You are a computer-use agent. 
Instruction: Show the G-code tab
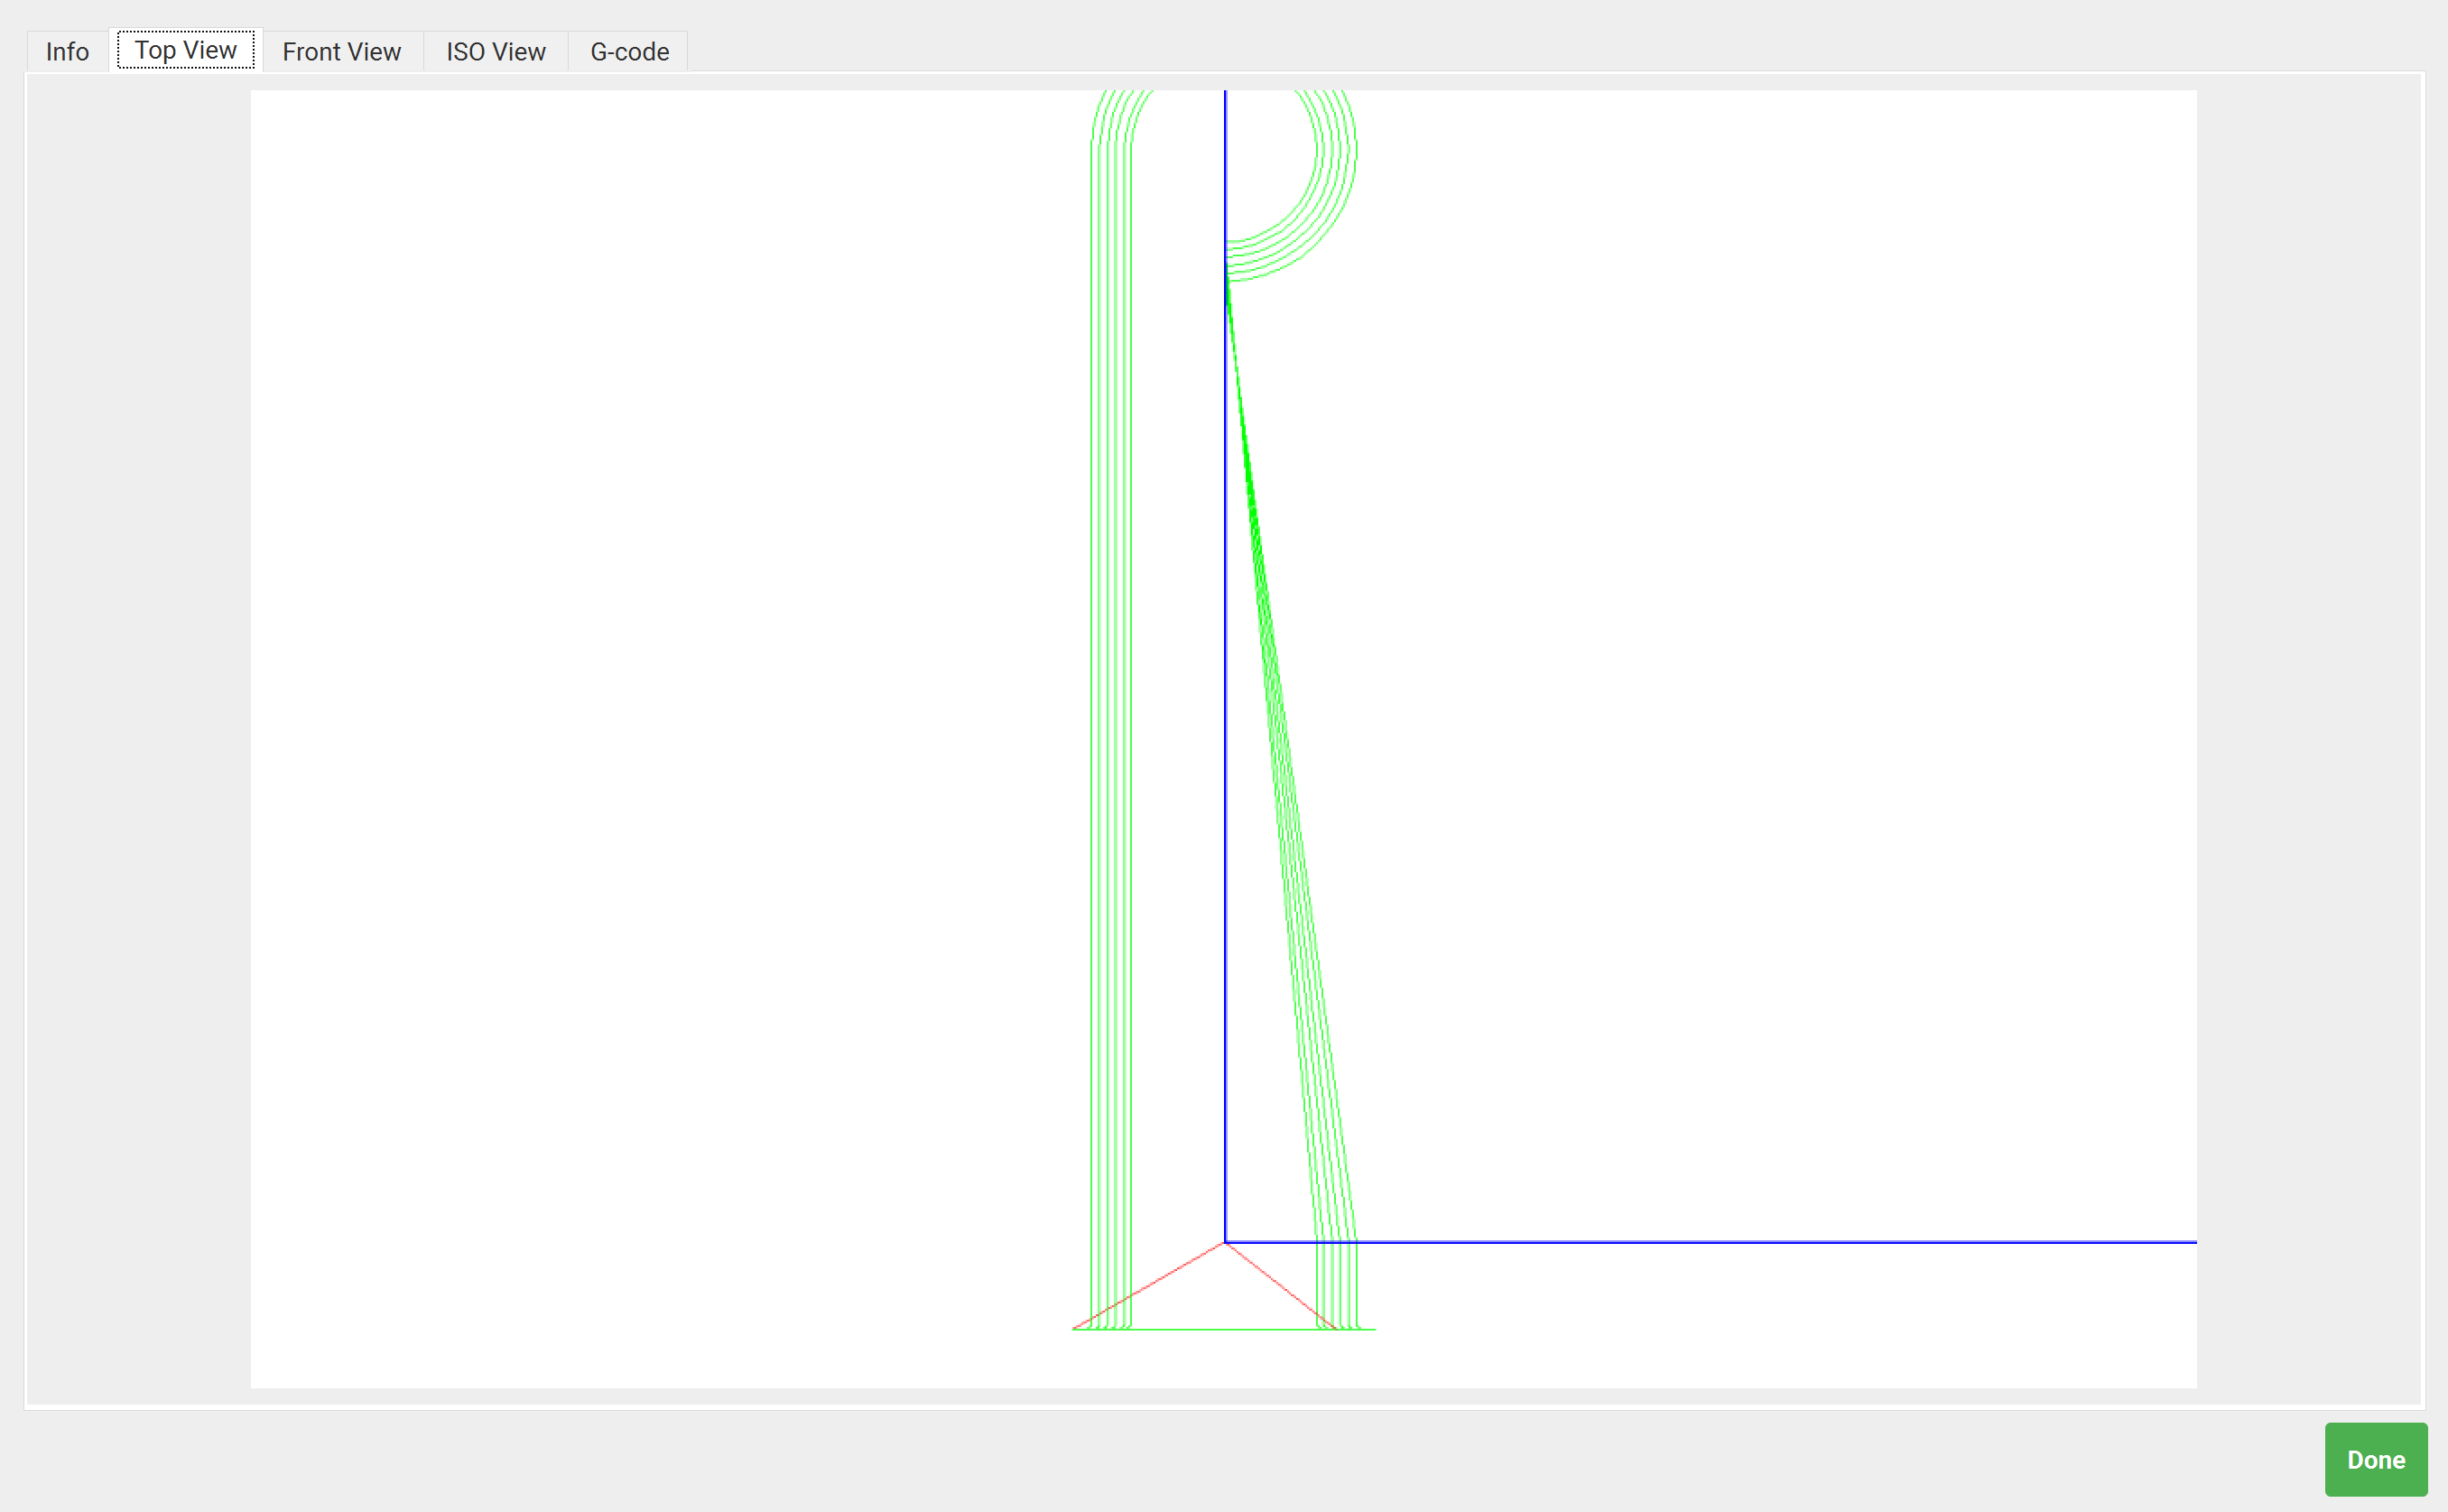[x=629, y=51]
